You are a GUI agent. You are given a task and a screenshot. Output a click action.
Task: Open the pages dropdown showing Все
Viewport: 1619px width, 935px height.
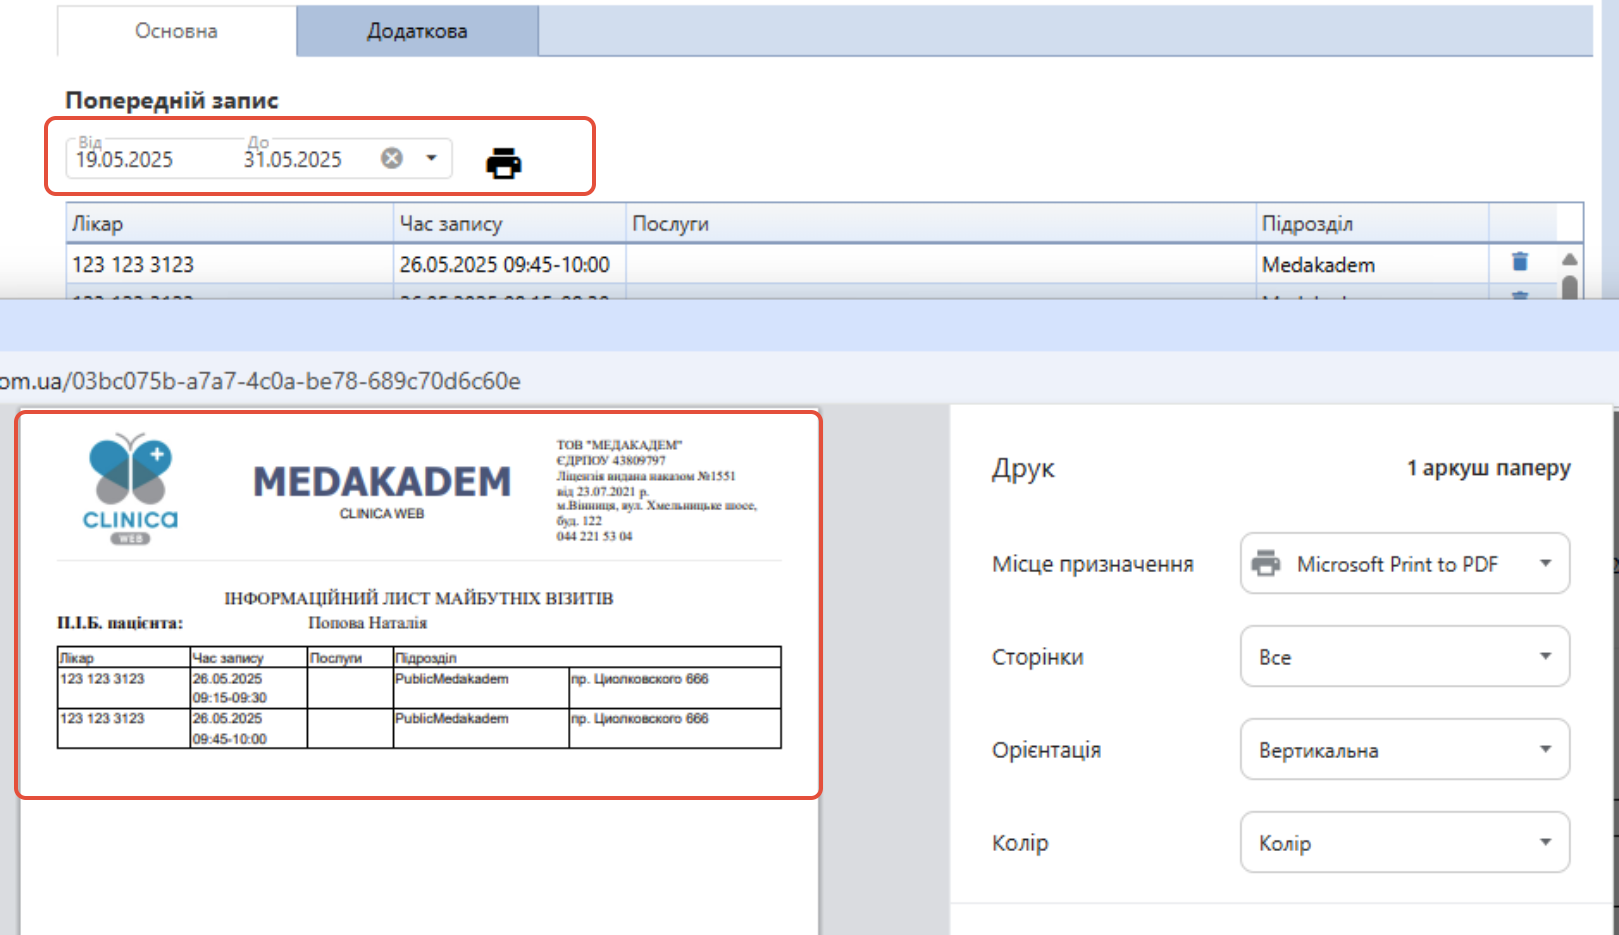point(1404,656)
